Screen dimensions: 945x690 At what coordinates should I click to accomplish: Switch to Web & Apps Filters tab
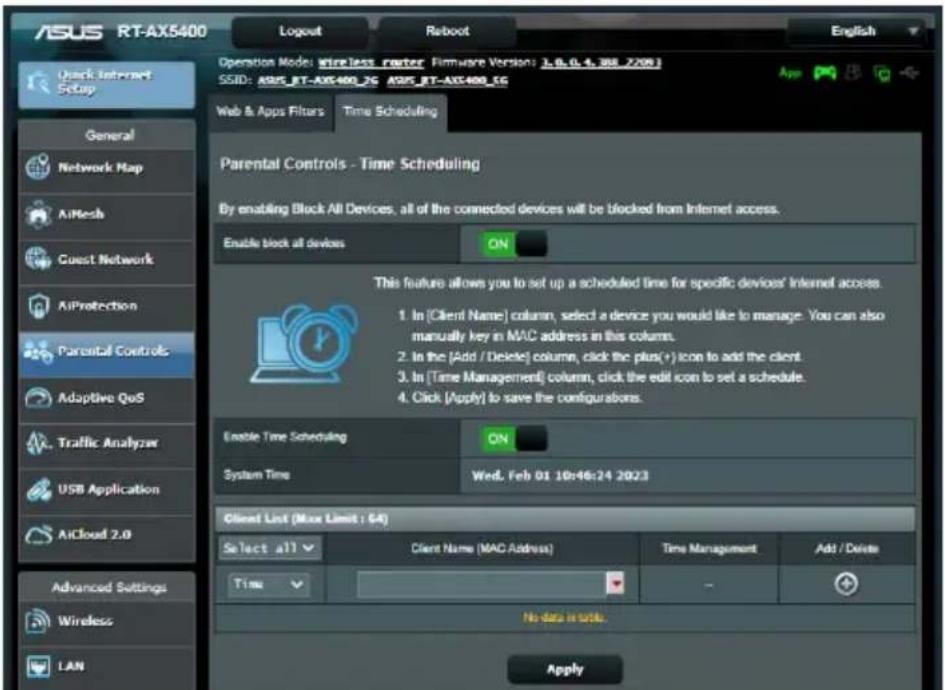270,111
